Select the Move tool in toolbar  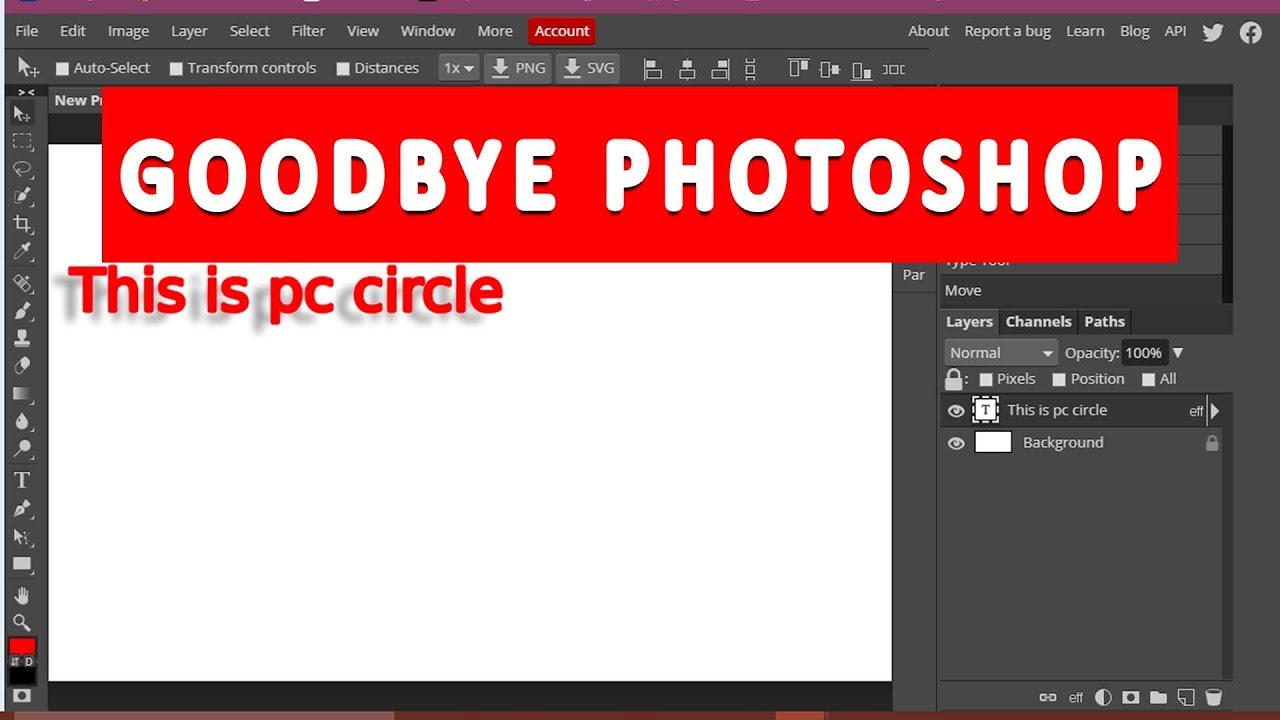pos(22,114)
